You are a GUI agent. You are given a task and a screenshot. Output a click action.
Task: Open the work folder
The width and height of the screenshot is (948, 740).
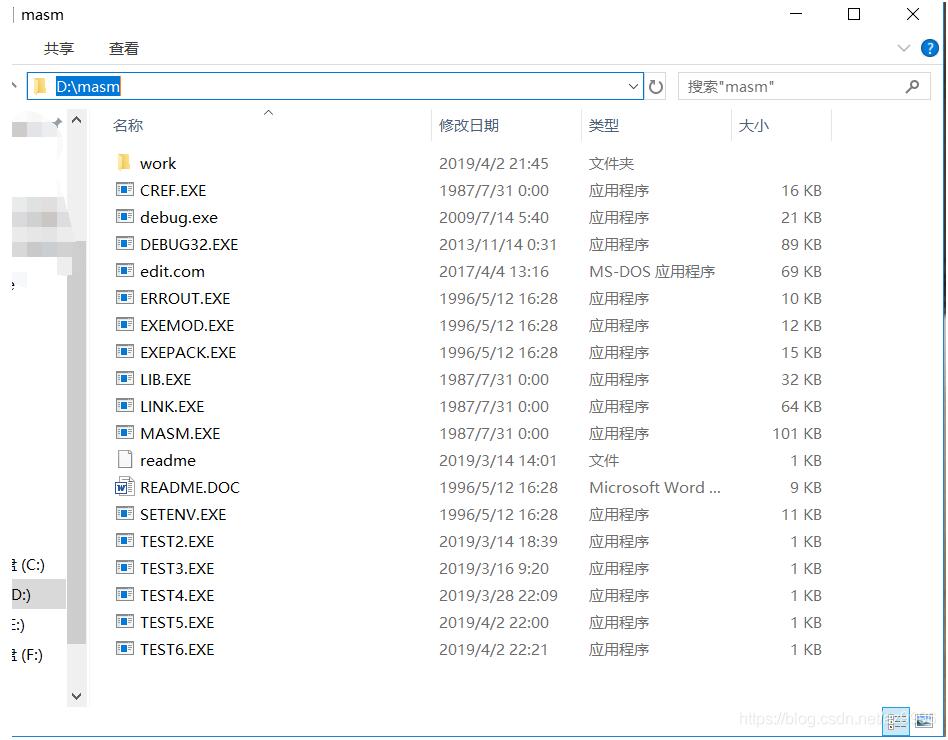(x=158, y=163)
